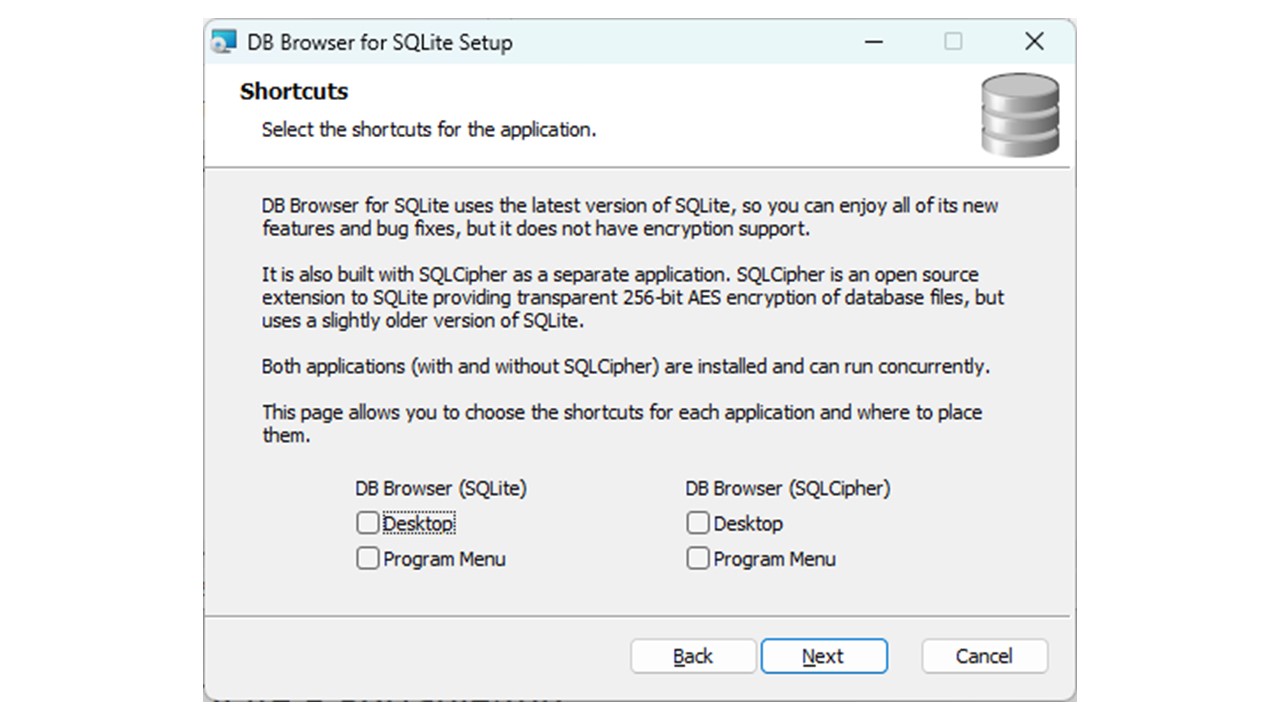The width and height of the screenshot is (1280, 720).
Task: Click the maximize button
Action: (953, 42)
